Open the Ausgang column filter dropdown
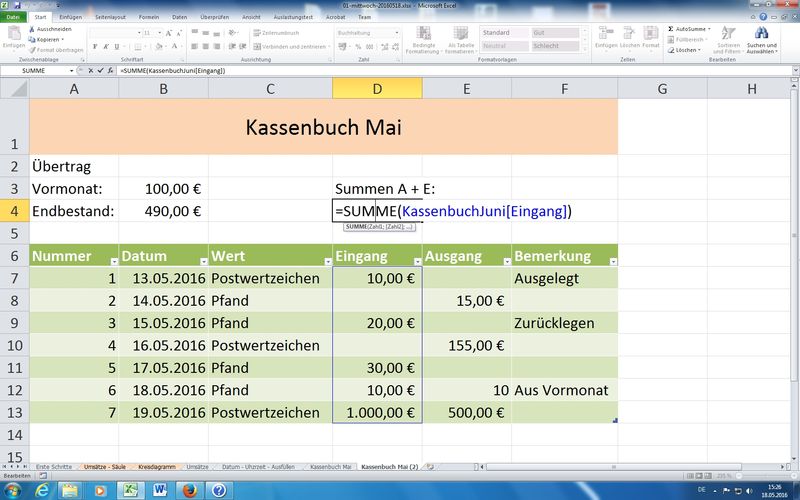Viewport: 800px width, 500px height. pos(507,261)
